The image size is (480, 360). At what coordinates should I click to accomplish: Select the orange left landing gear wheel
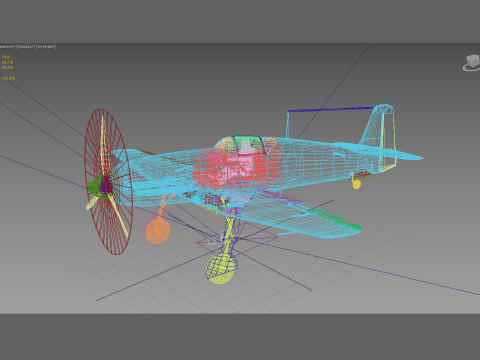[x=158, y=230]
